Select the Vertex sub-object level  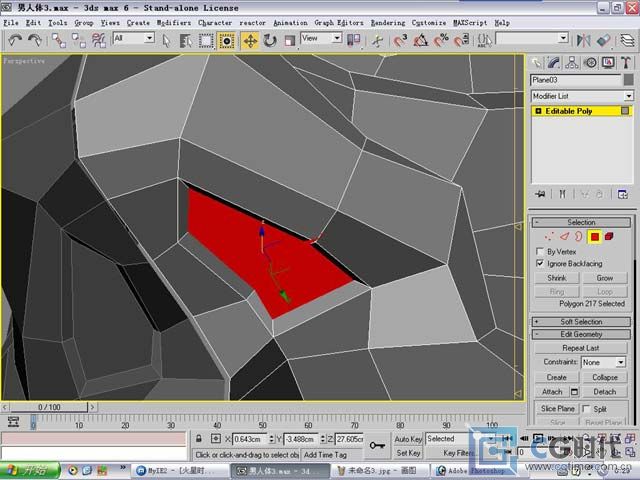point(549,236)
